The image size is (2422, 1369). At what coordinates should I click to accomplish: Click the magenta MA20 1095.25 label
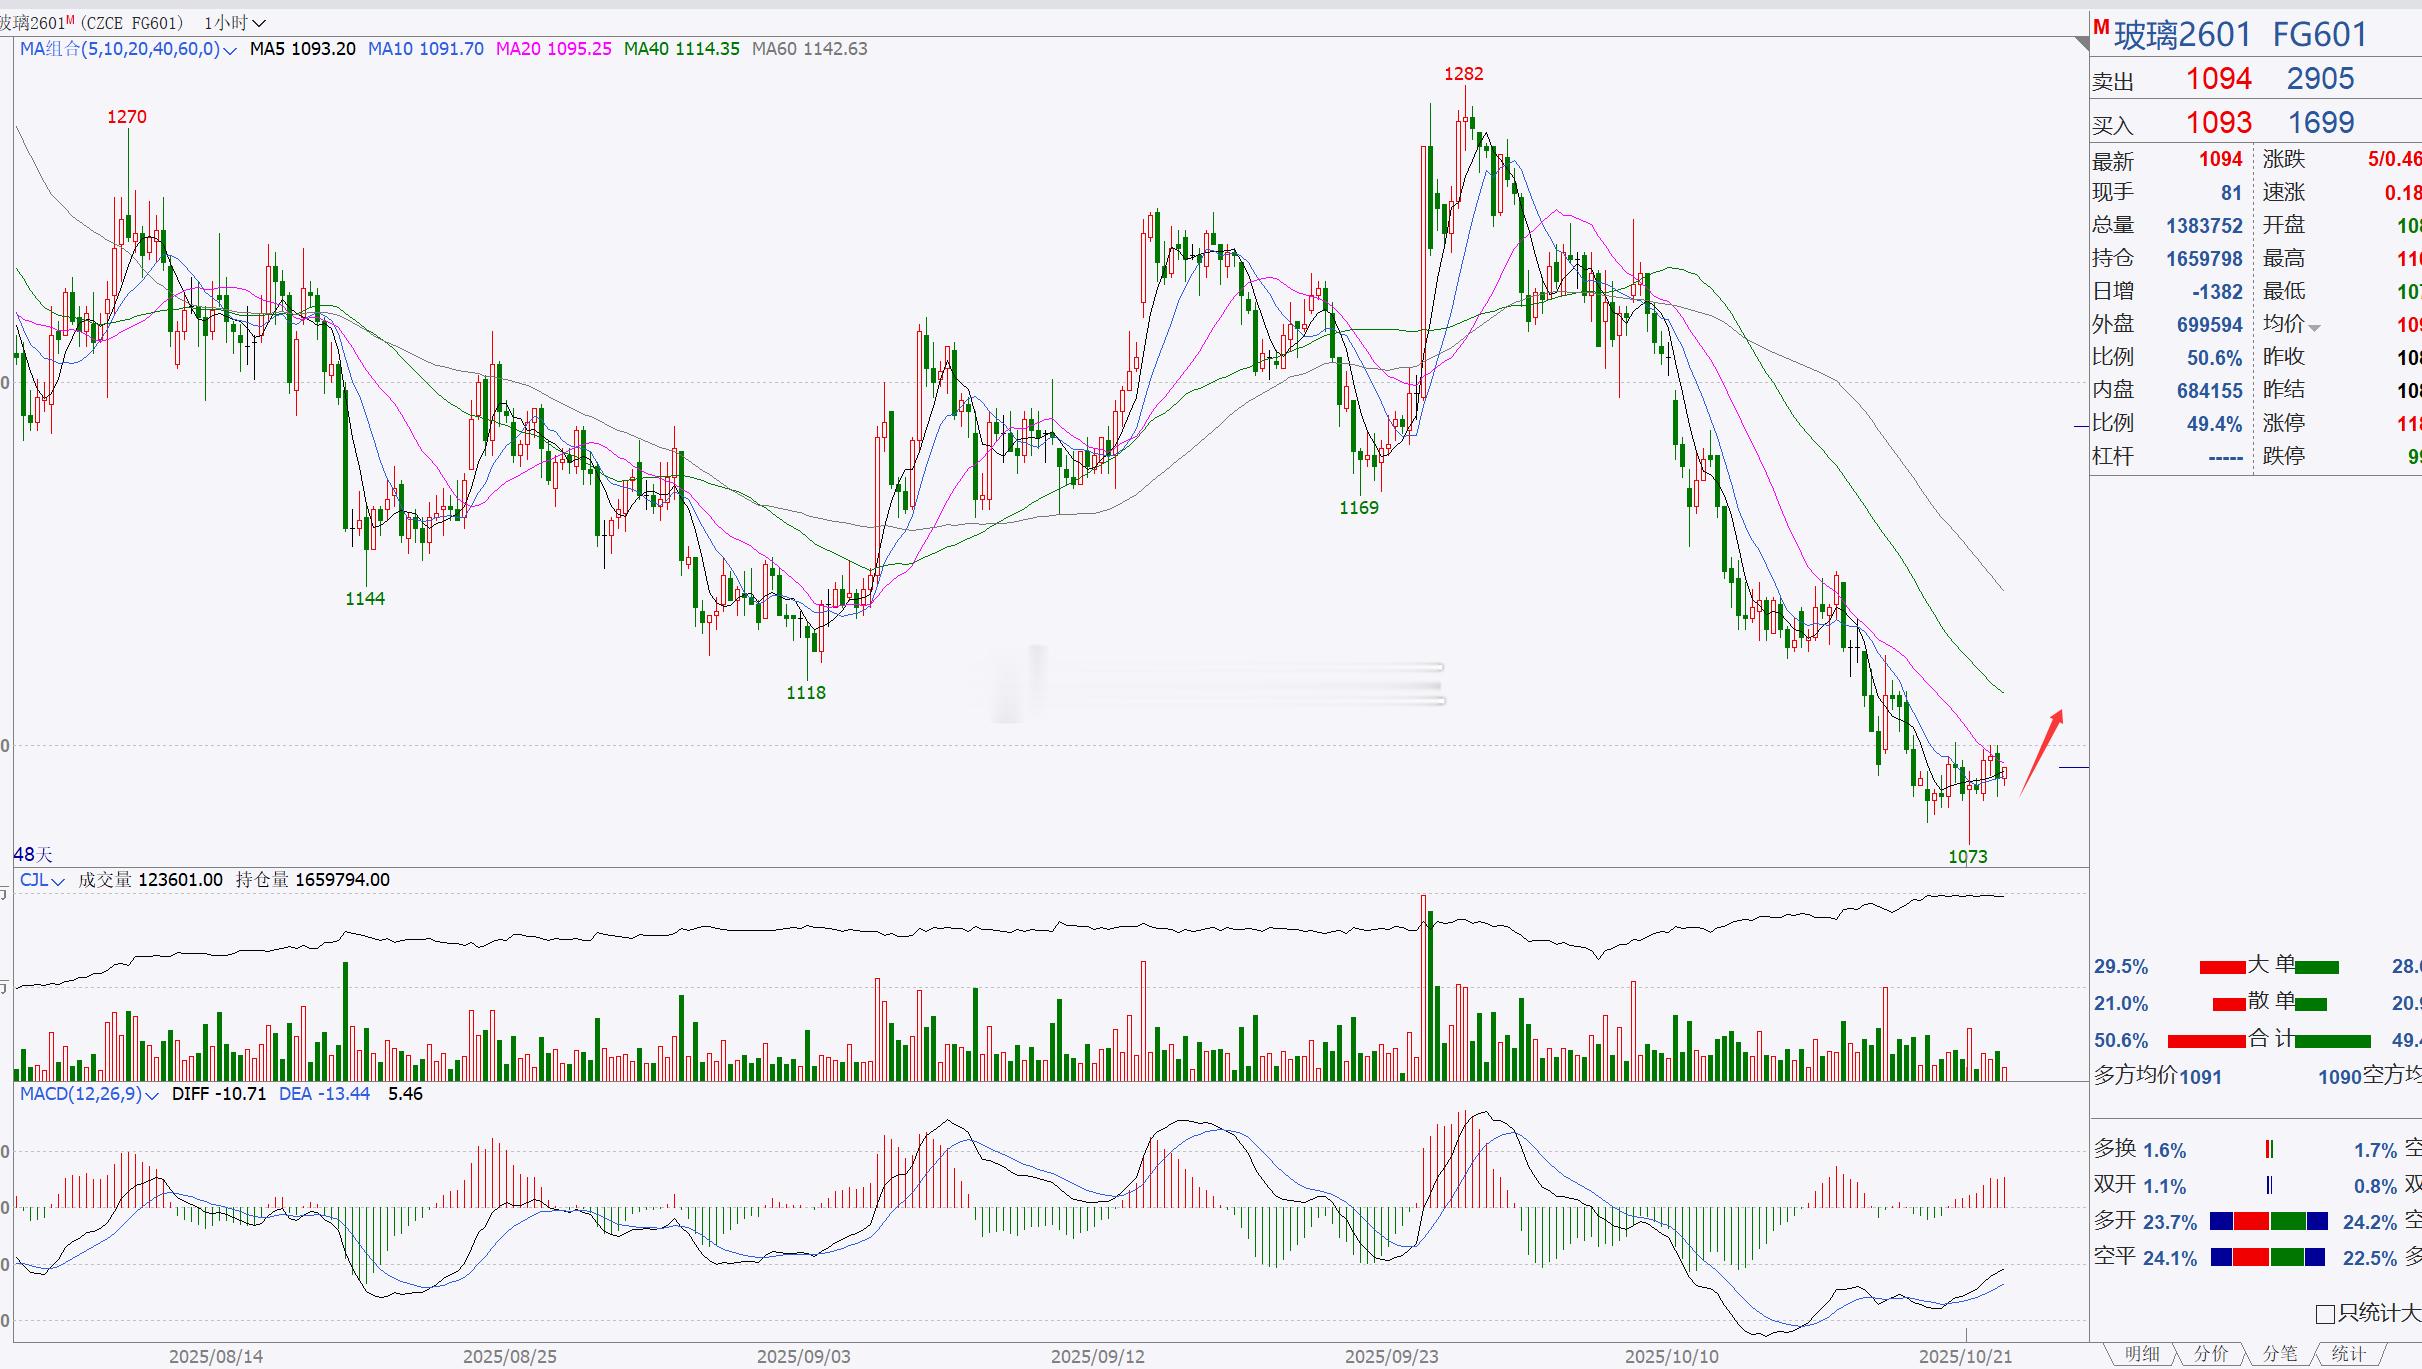click(553, 49)
